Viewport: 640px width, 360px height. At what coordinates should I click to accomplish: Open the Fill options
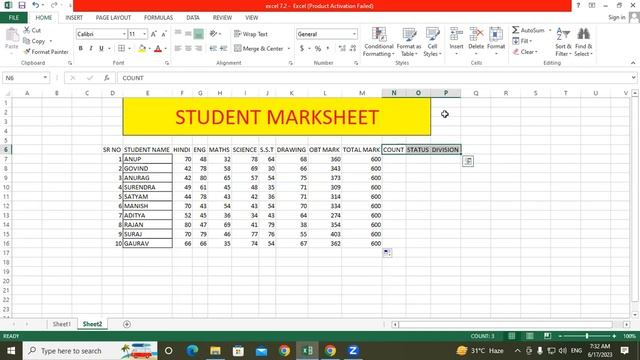522,41
